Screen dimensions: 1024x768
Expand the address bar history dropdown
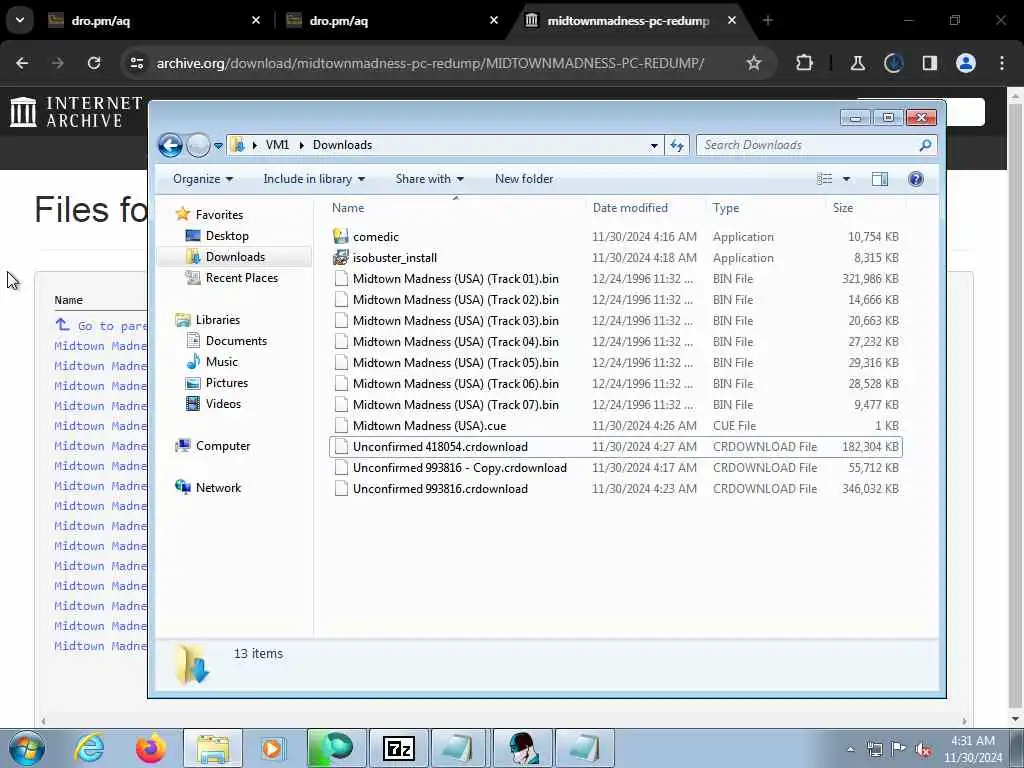654,146
